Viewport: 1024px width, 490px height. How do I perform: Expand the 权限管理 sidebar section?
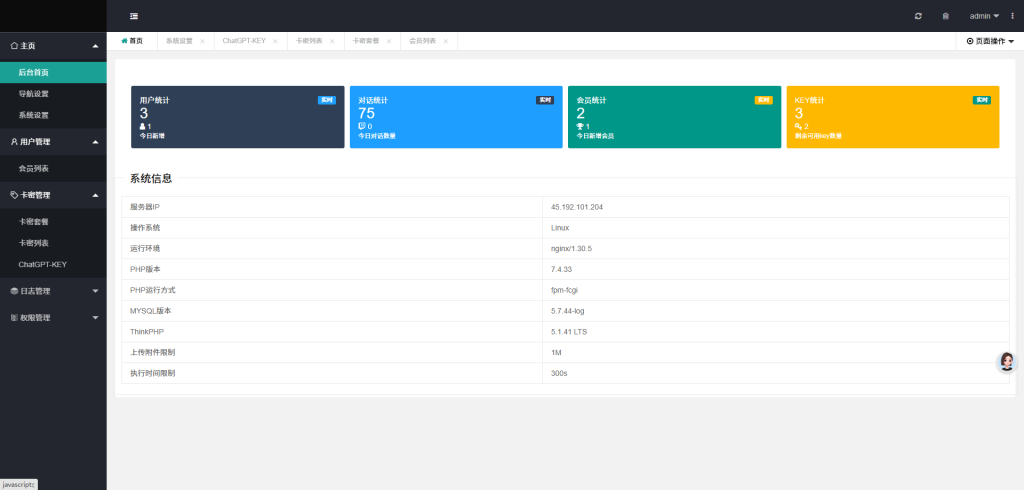[x=53, y=318]
